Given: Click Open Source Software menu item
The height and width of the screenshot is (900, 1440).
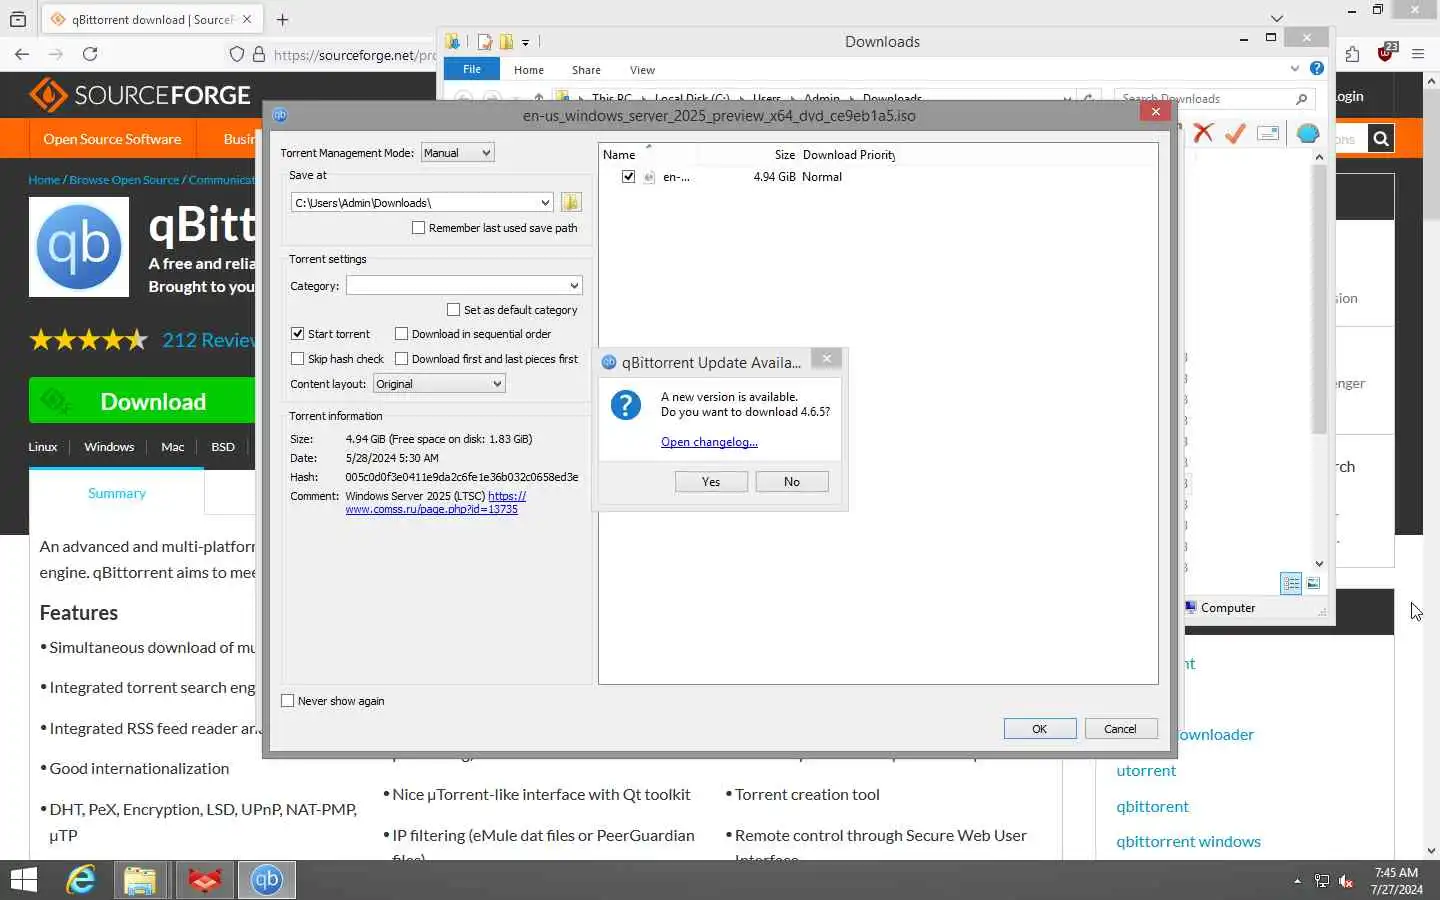Looking at the screenshot, I should click(x=112, y=139).
